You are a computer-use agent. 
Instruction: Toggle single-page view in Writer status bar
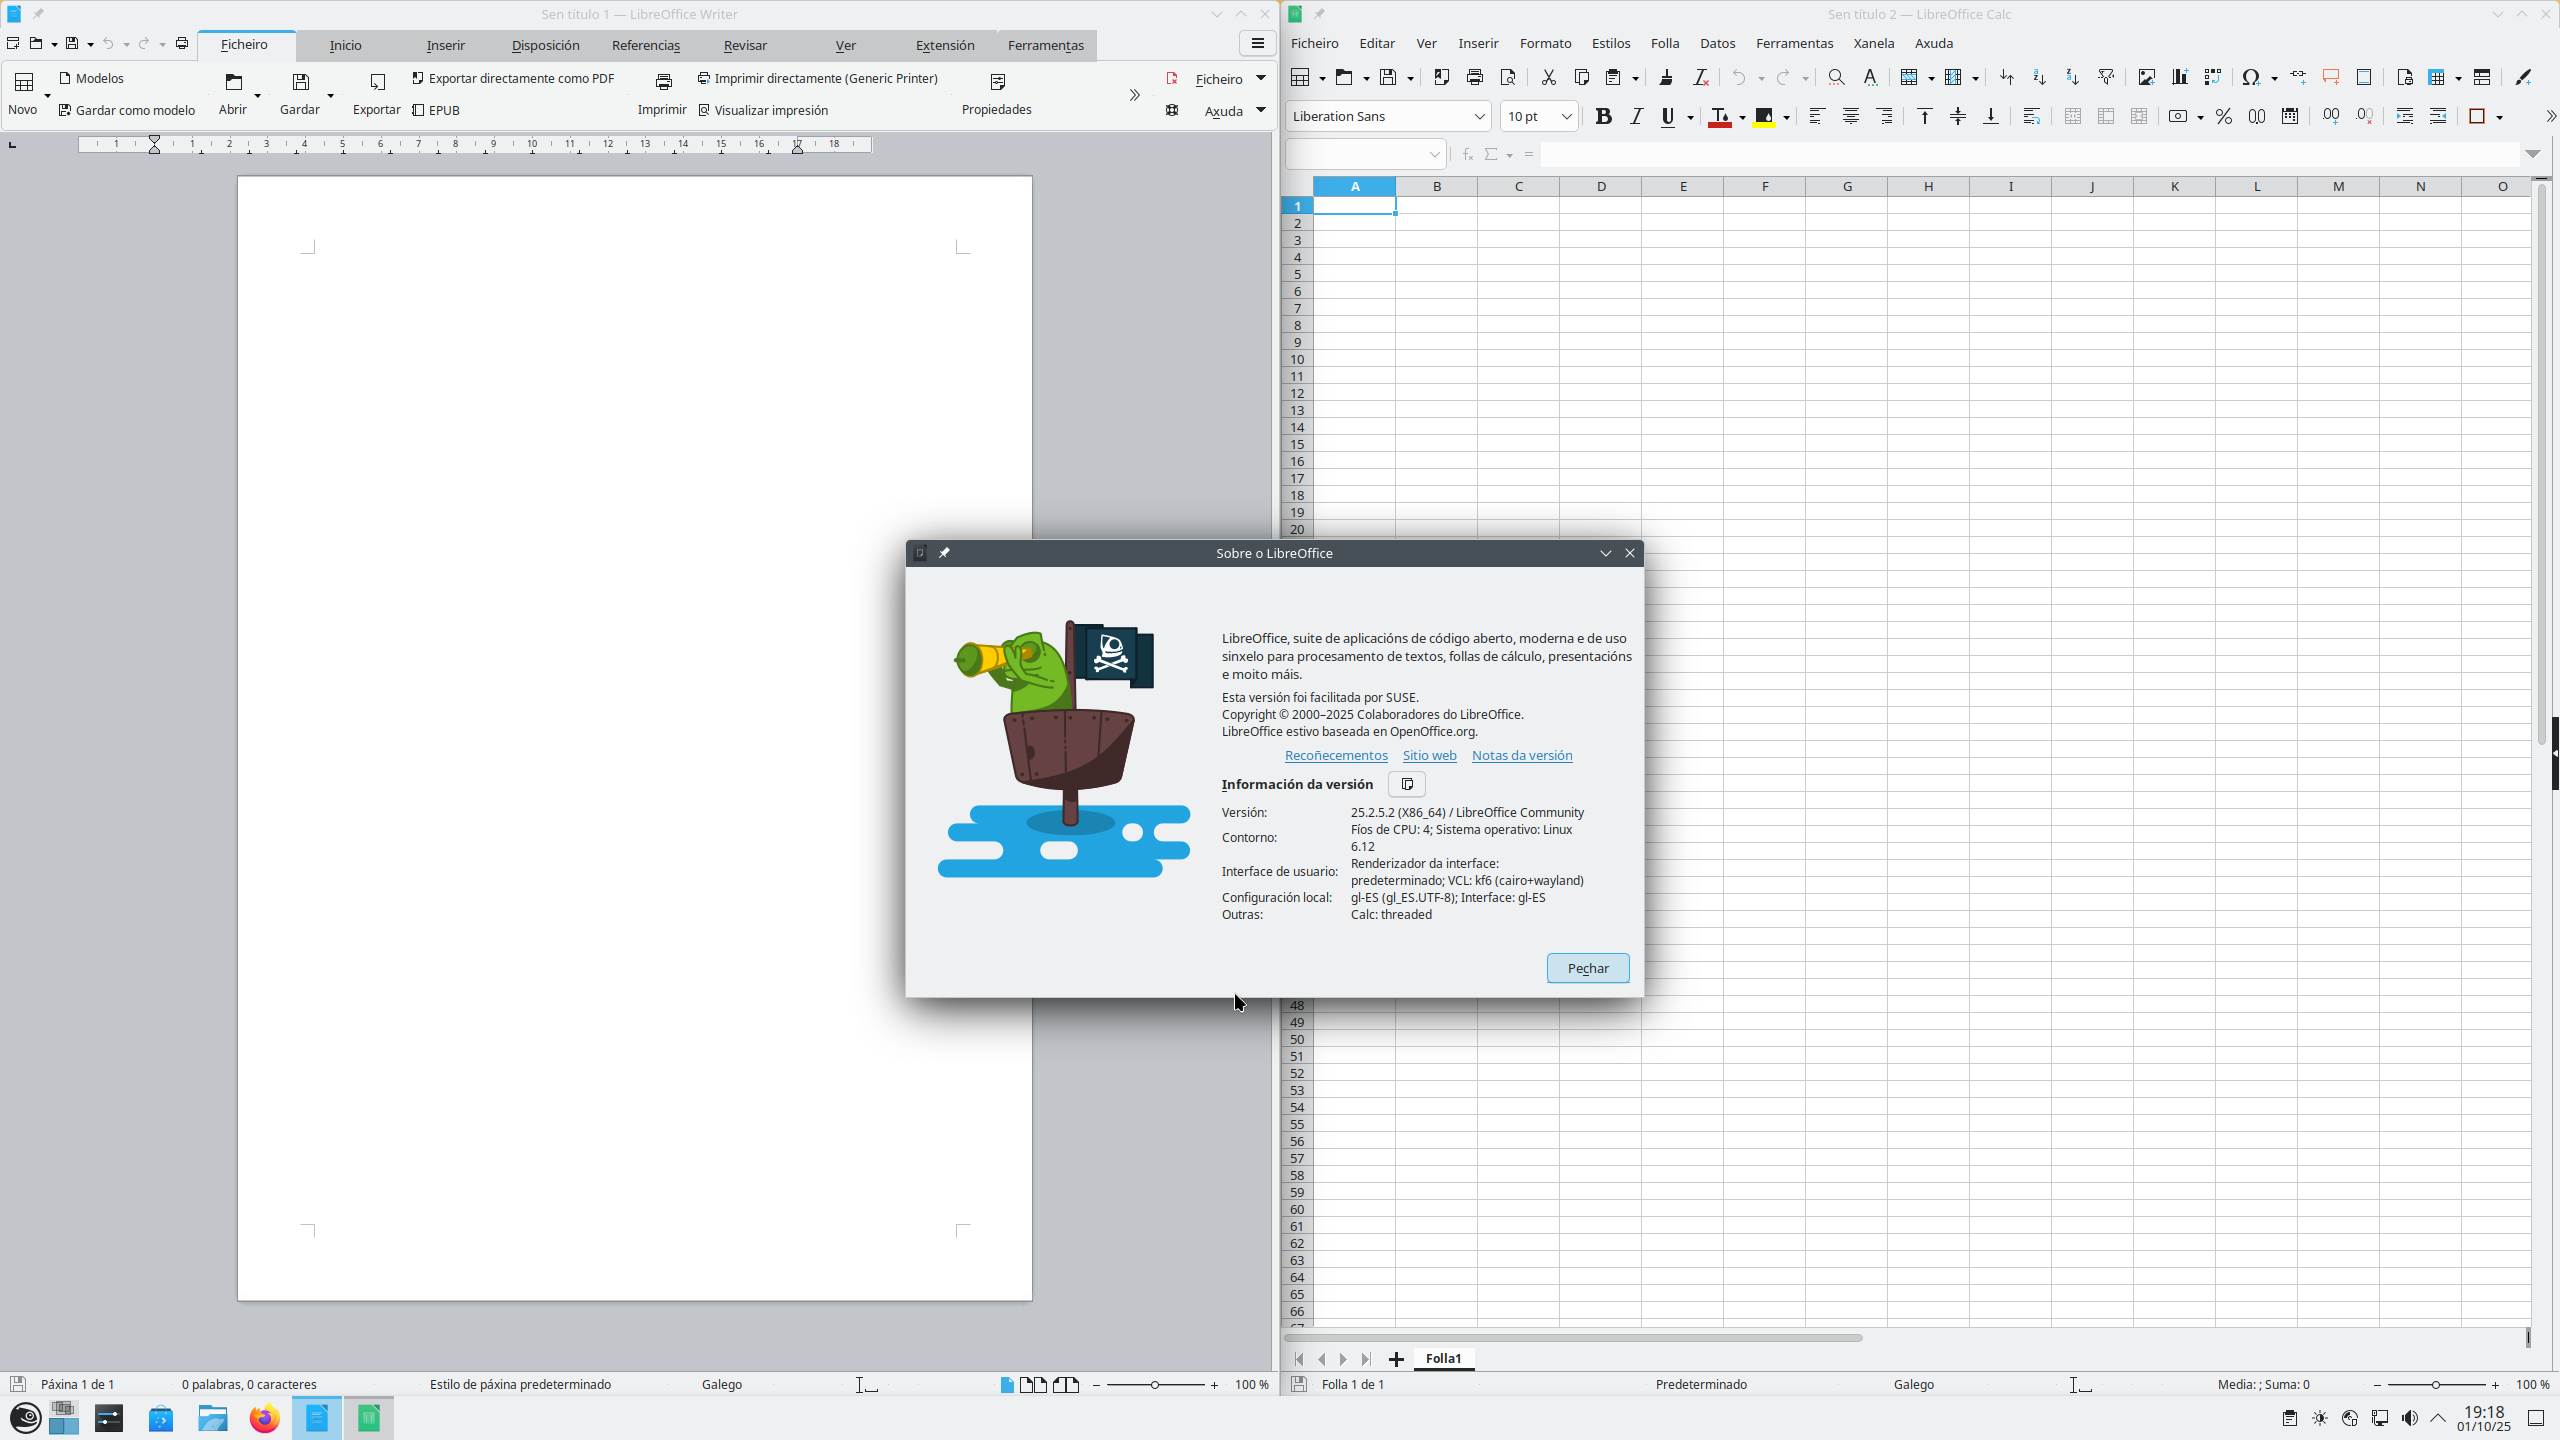1006,1385
